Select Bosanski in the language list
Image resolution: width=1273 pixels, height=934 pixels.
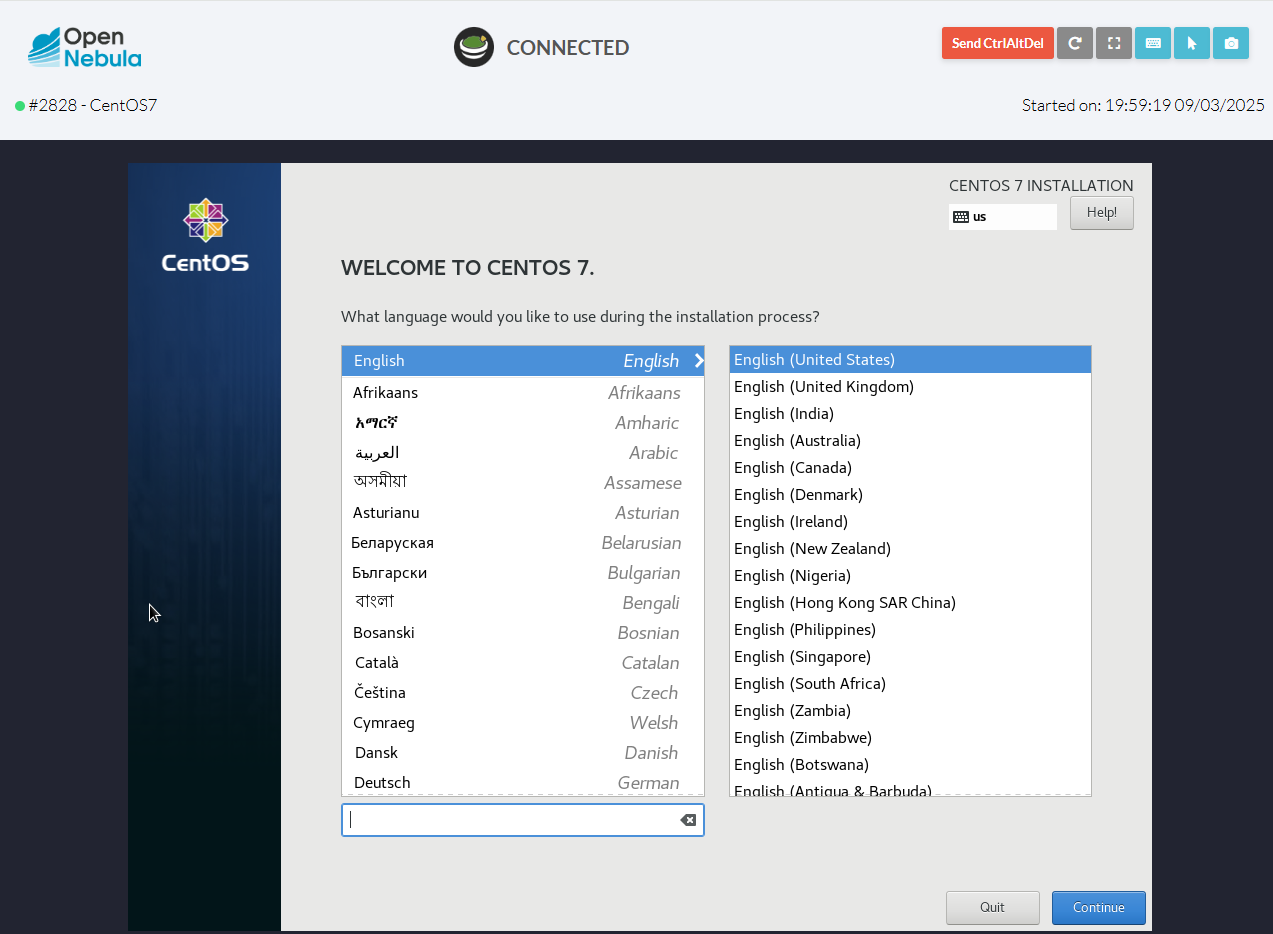pos(523,633)
